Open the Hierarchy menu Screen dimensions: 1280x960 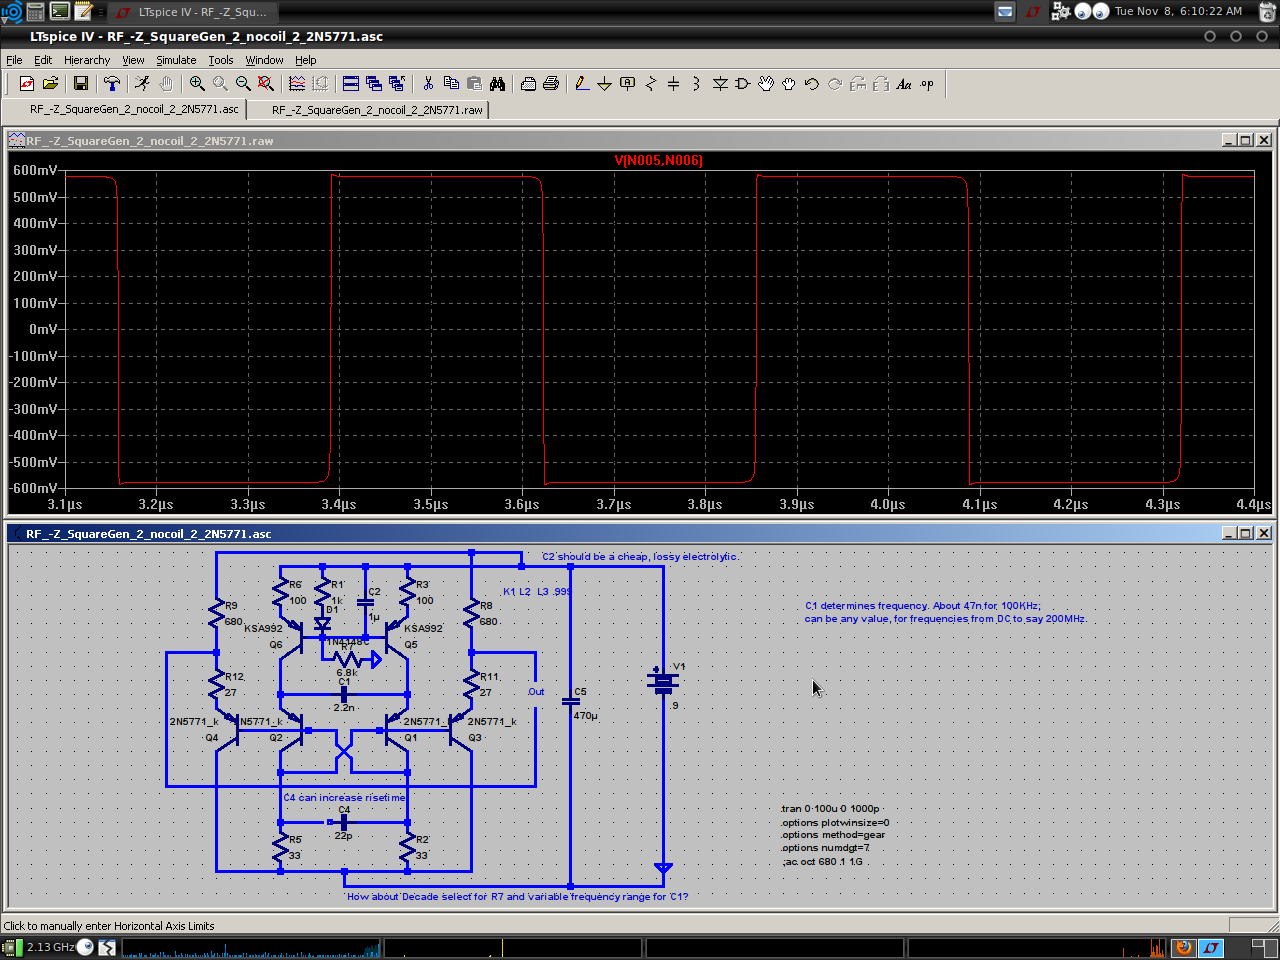pyautogui.click(x=87, y=60)
